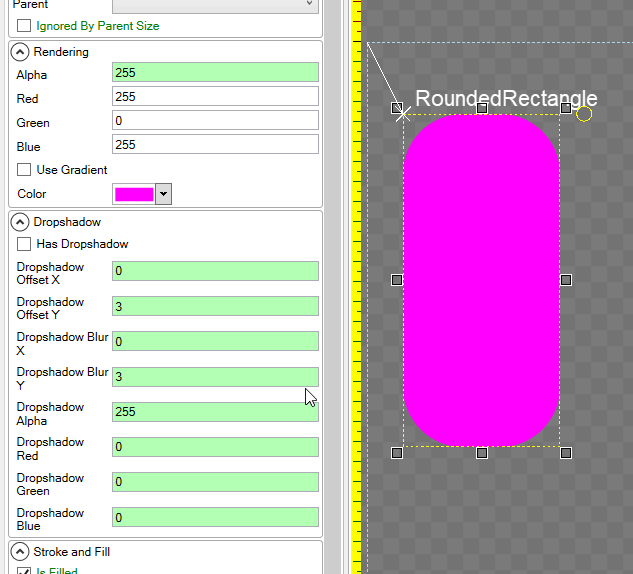Open the Parent dropdown
The height and width of the screenshot is (574, 633).
click(216, 4)
